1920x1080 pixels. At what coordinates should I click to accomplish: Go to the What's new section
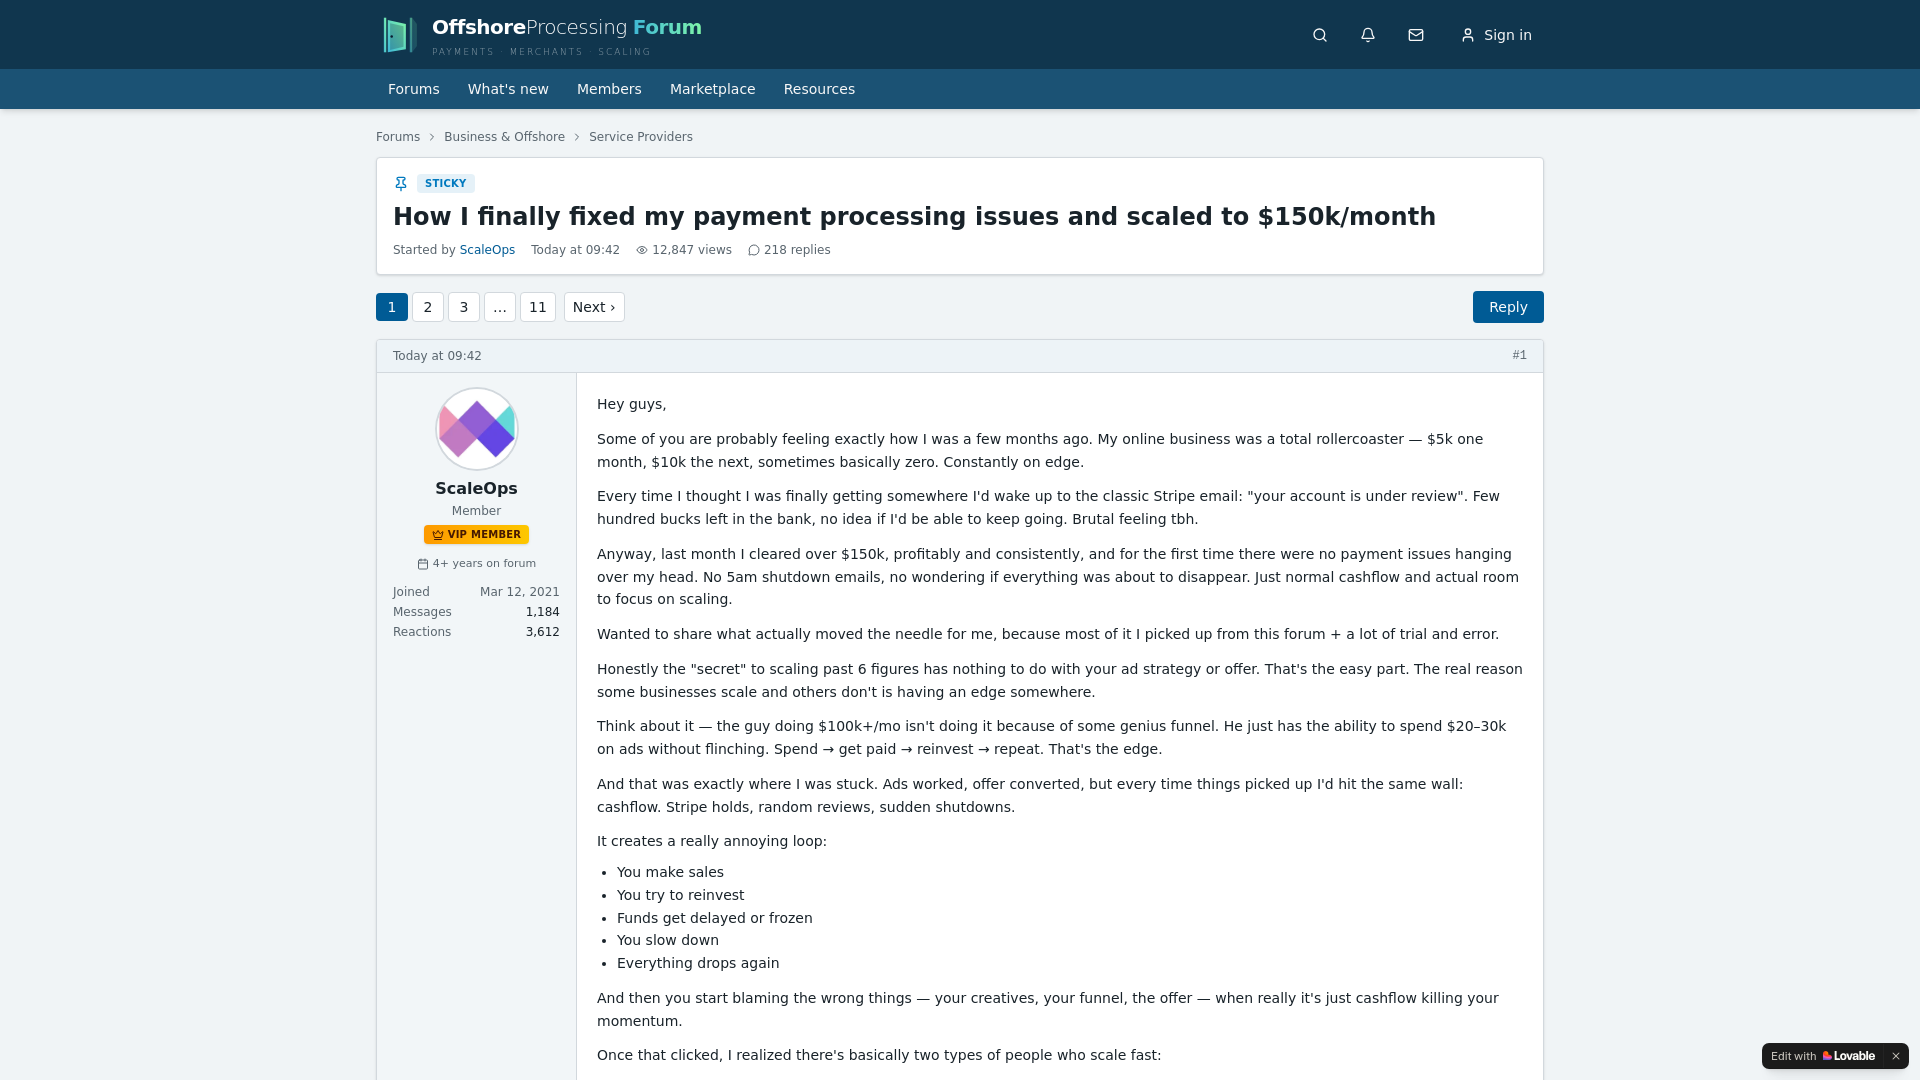click(508, 89)
